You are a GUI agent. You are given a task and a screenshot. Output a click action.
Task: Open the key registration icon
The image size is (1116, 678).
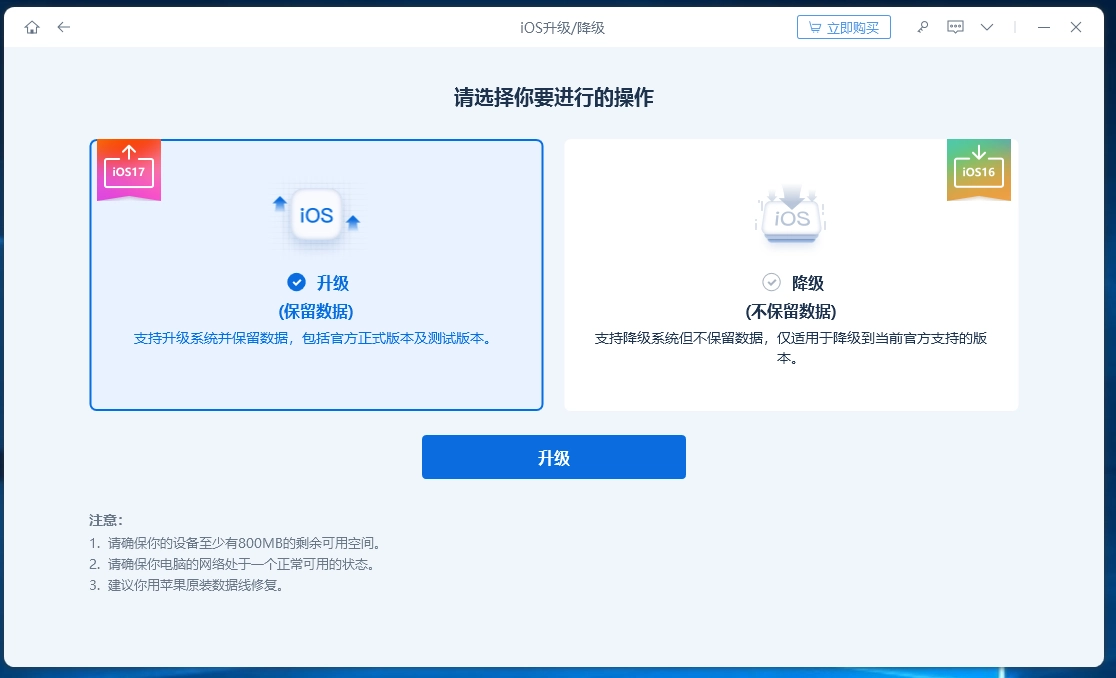[x=922, y=27]
